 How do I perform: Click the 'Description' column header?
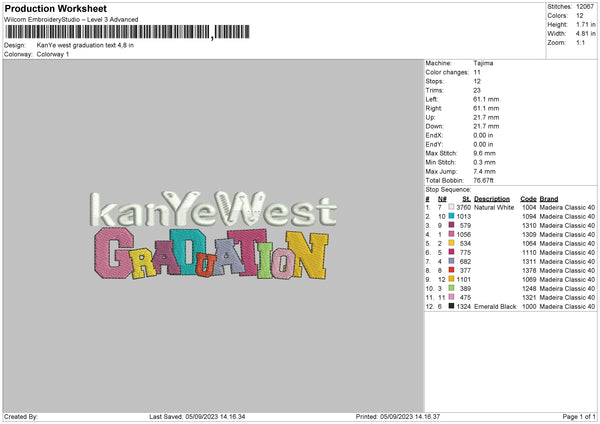coord(492,199)
